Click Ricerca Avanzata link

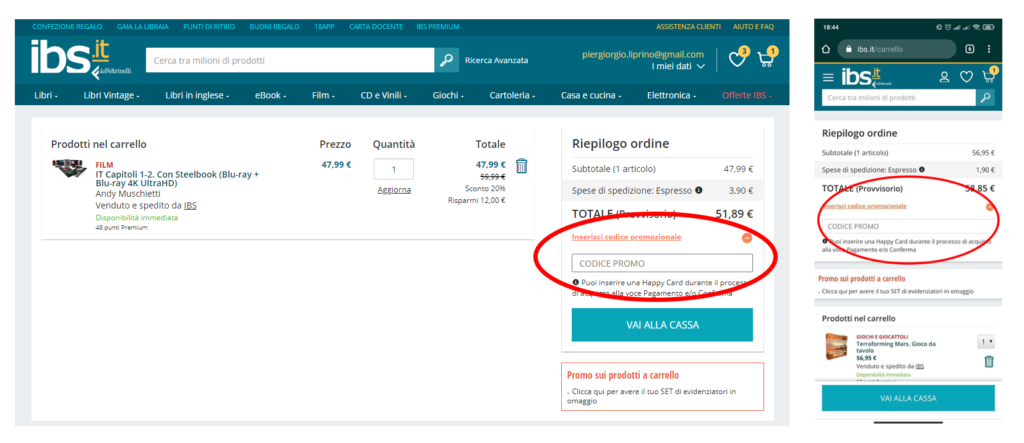point(496,60)
